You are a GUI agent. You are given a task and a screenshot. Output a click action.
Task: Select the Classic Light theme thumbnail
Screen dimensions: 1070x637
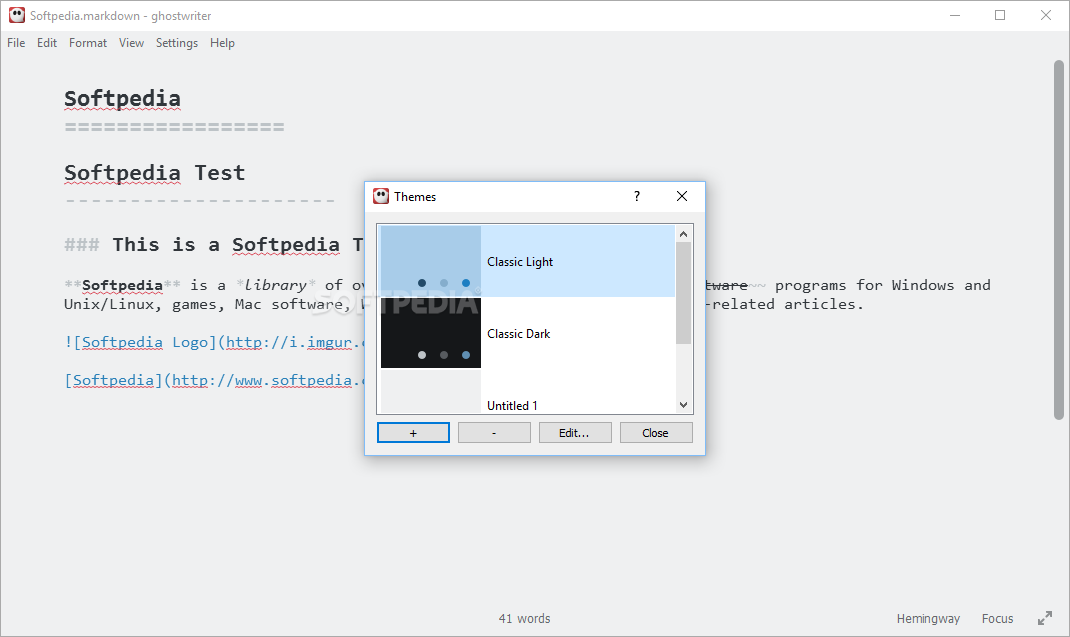click(431, 261)
